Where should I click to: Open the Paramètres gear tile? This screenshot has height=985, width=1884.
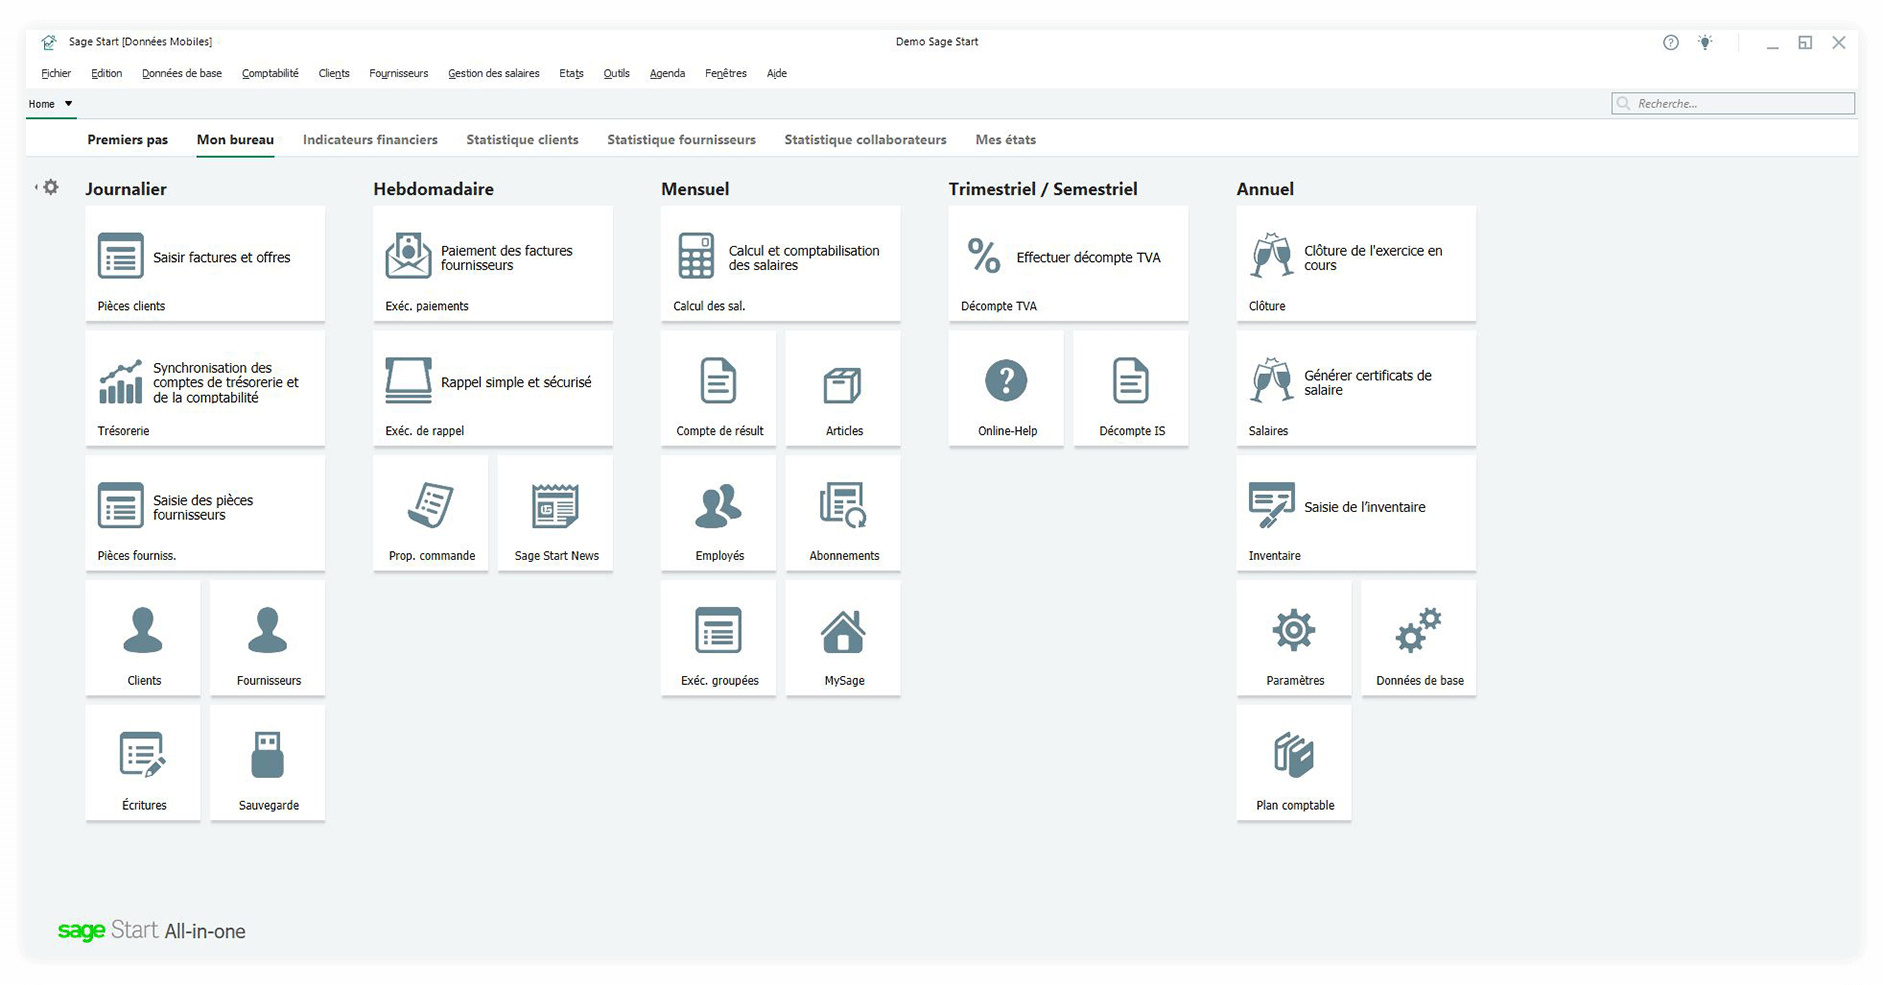click(x=1294, y=638)
